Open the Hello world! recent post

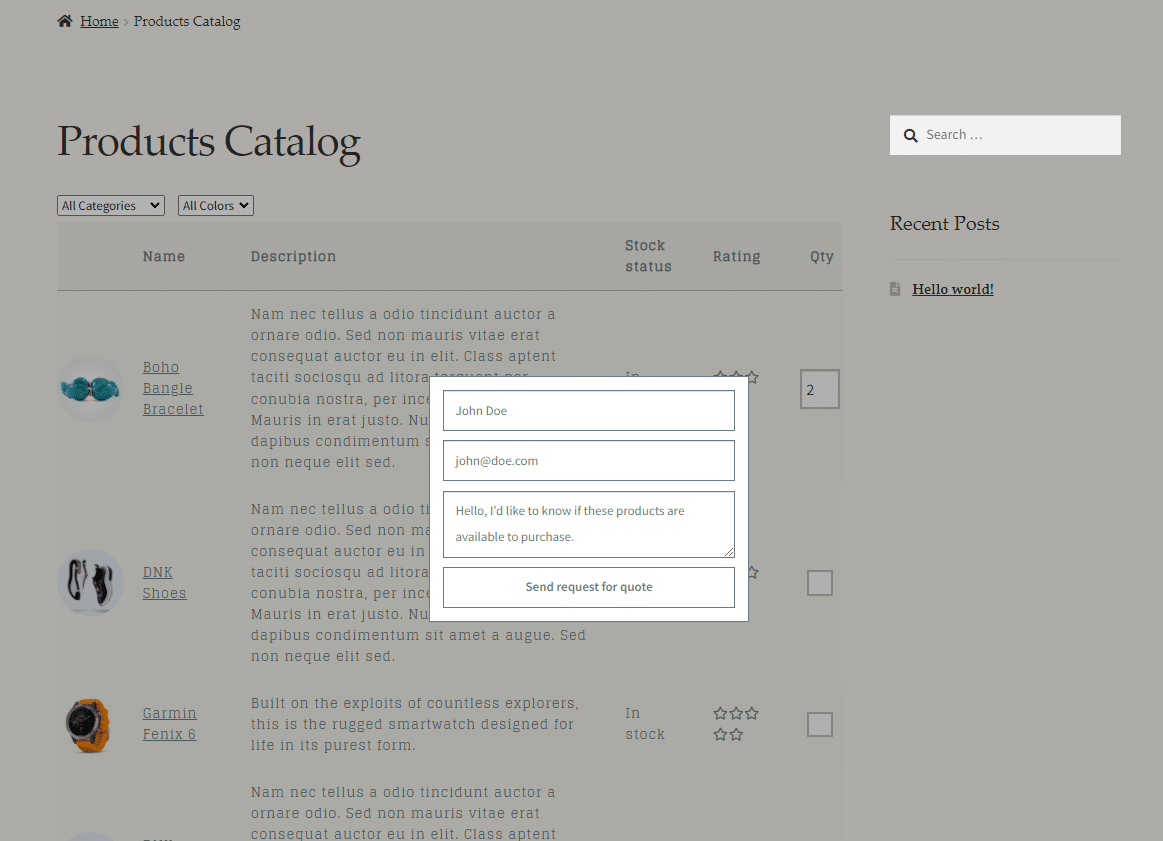point(952,289)
